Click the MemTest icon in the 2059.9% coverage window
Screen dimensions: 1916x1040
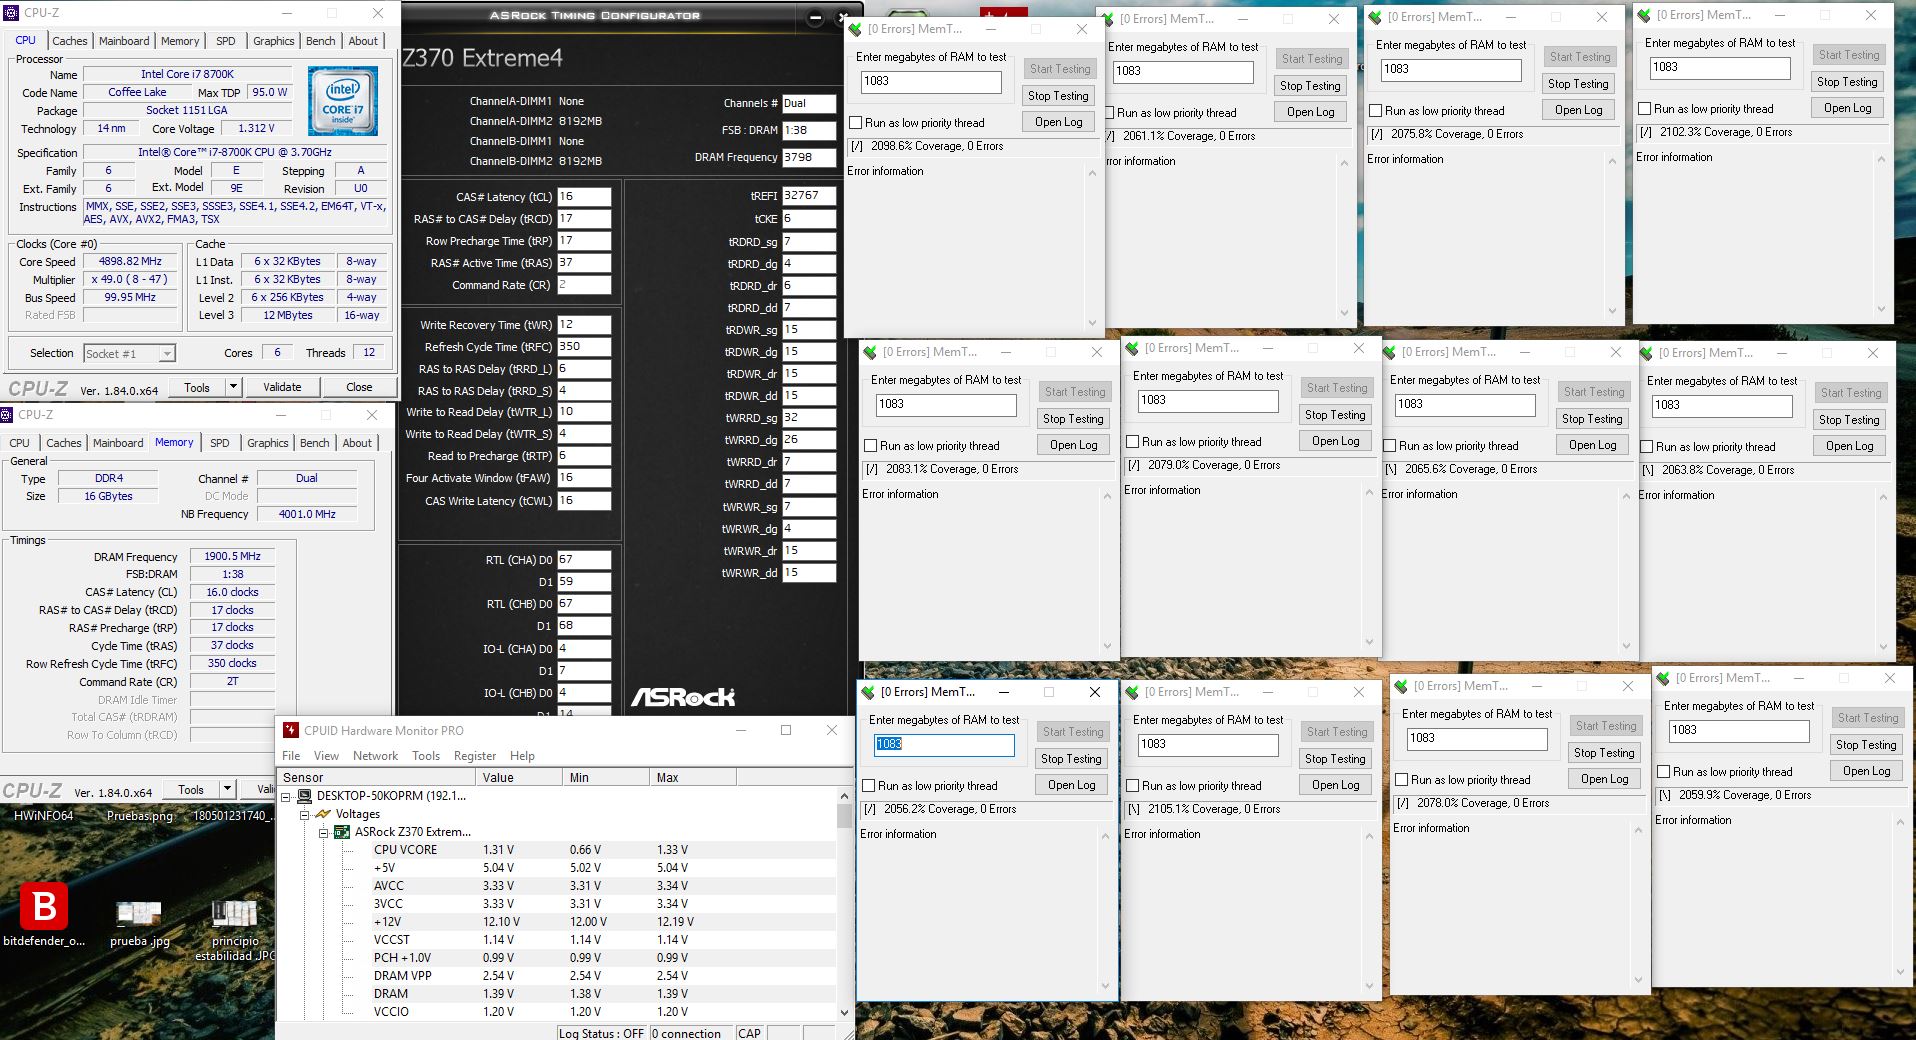pyautogui.click(x=1664, y=678)
